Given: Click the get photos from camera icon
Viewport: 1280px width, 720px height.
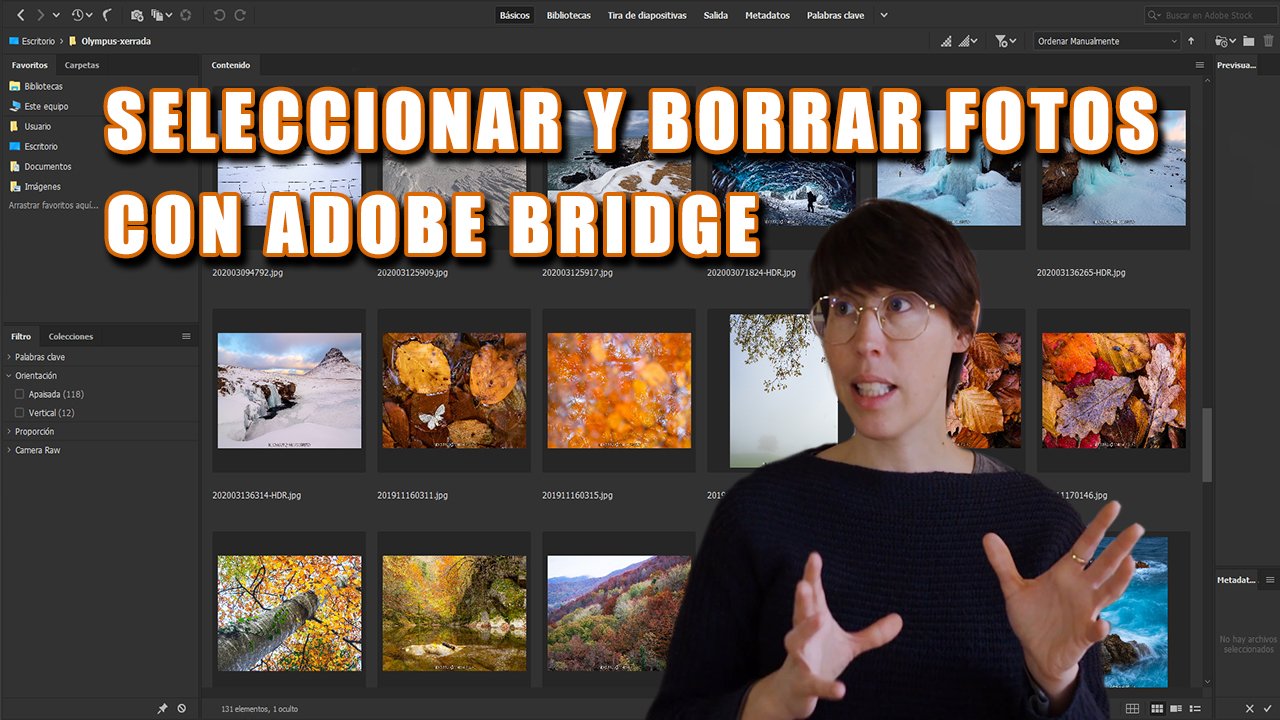Looking at the screenshot, I should coord(136,15).
